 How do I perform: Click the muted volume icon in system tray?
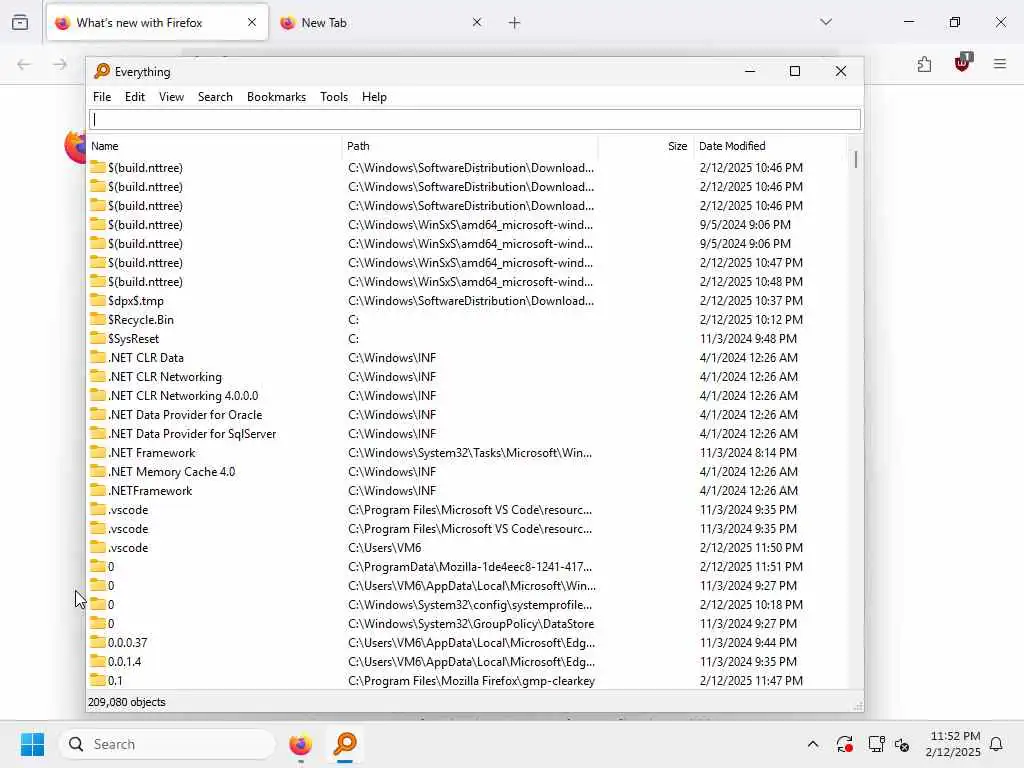903,744
